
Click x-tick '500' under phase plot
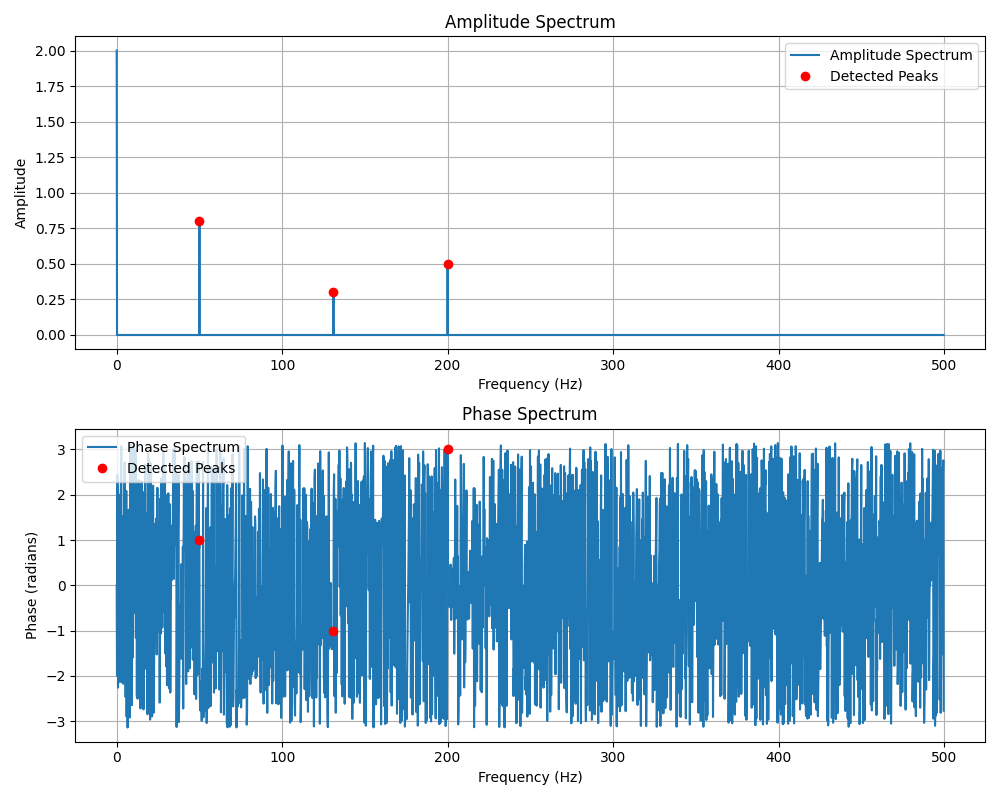coord(944,758)
